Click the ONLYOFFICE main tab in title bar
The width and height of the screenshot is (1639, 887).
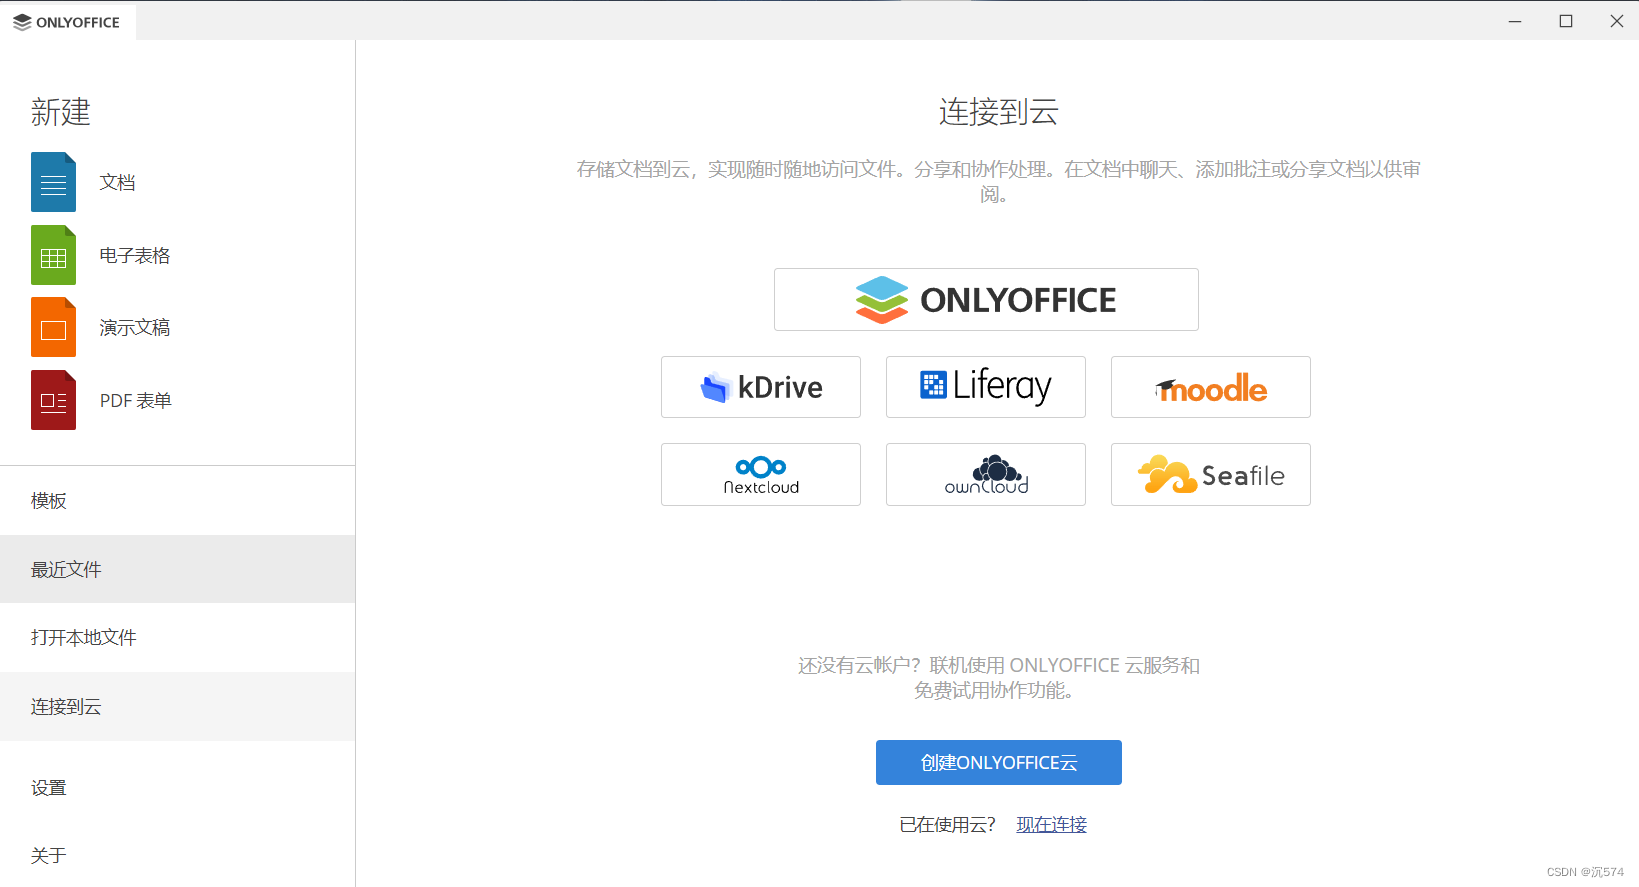tap(67, 21)
